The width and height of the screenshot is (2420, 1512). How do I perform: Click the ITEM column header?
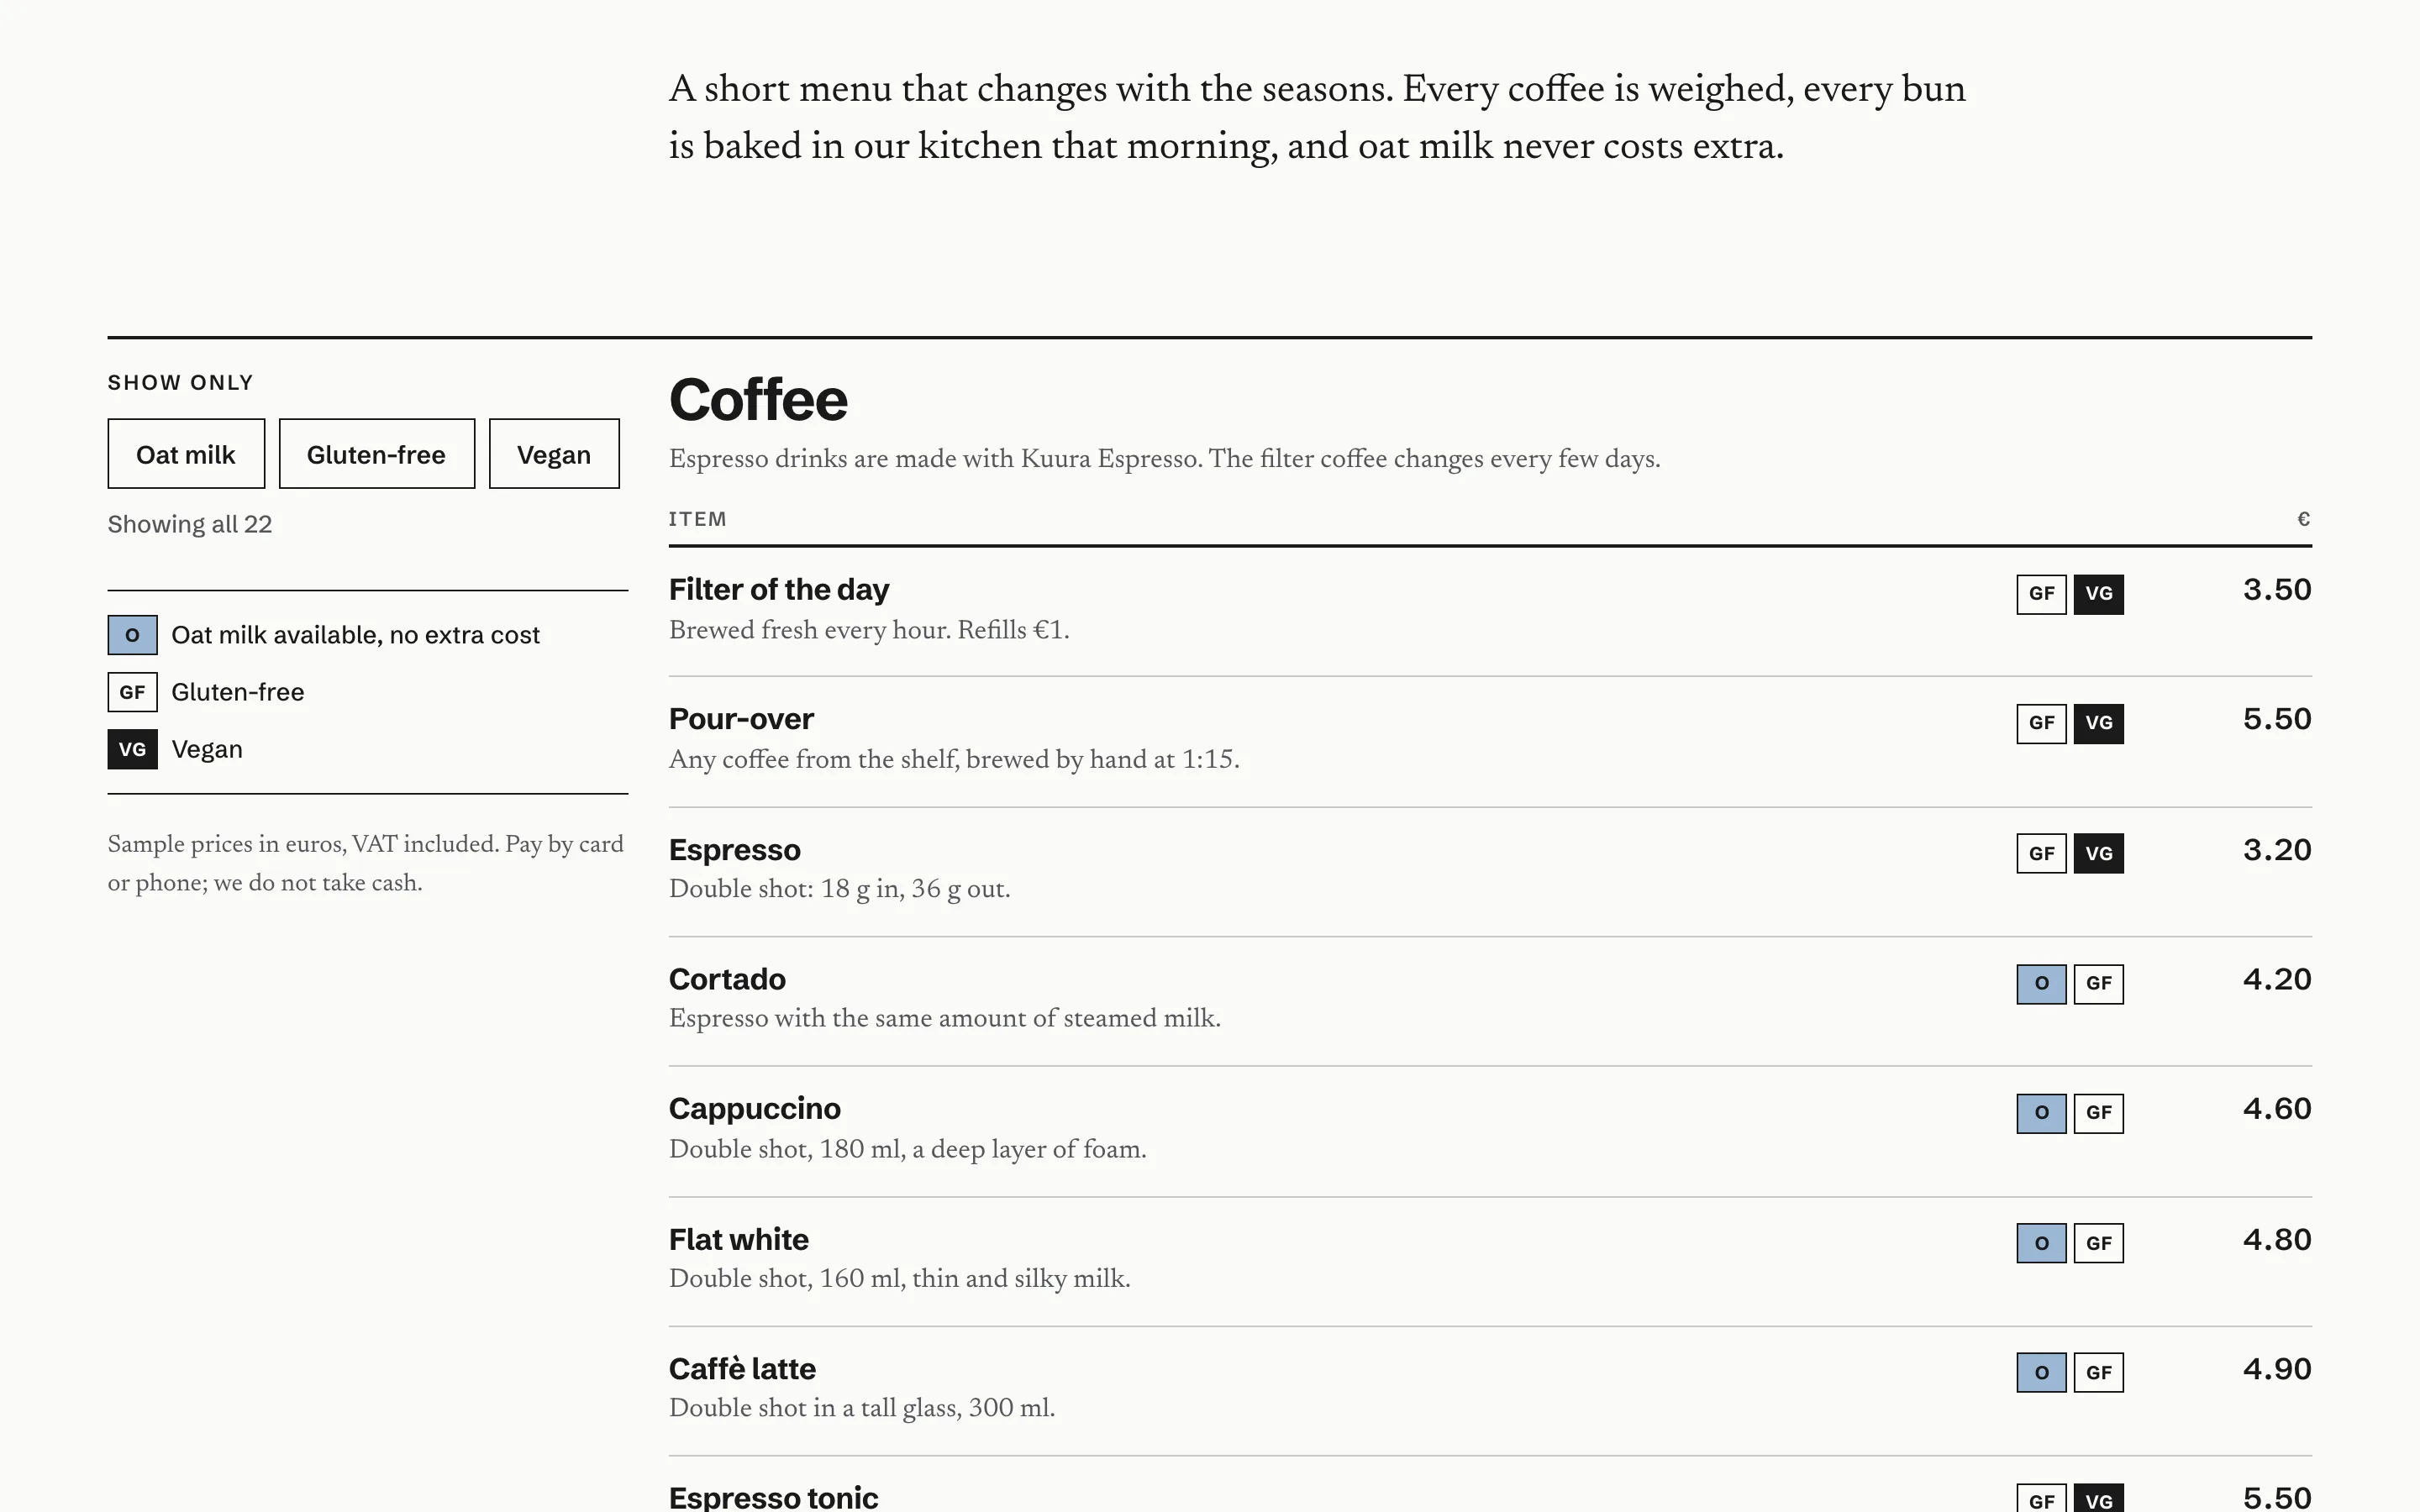pos(698,519)
